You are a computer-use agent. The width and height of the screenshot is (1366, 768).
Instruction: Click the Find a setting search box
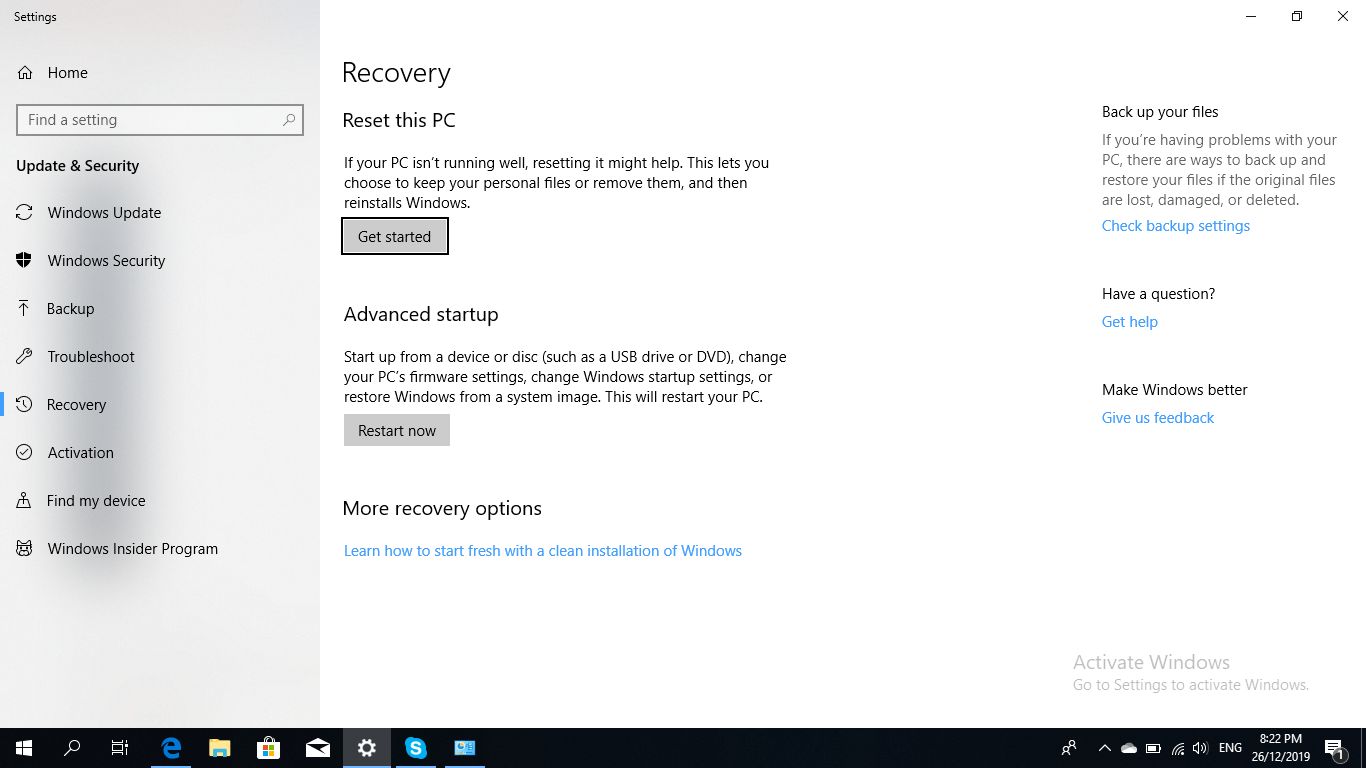tap(160, 120)
